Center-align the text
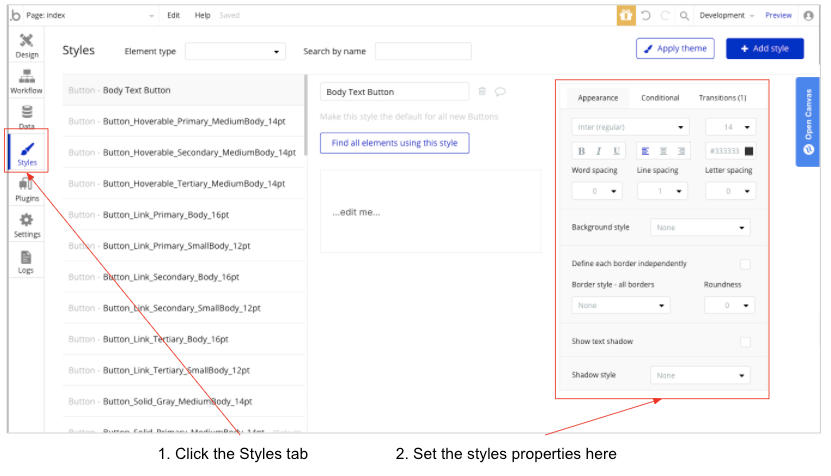The image size is (831, 476). point(663,151)
